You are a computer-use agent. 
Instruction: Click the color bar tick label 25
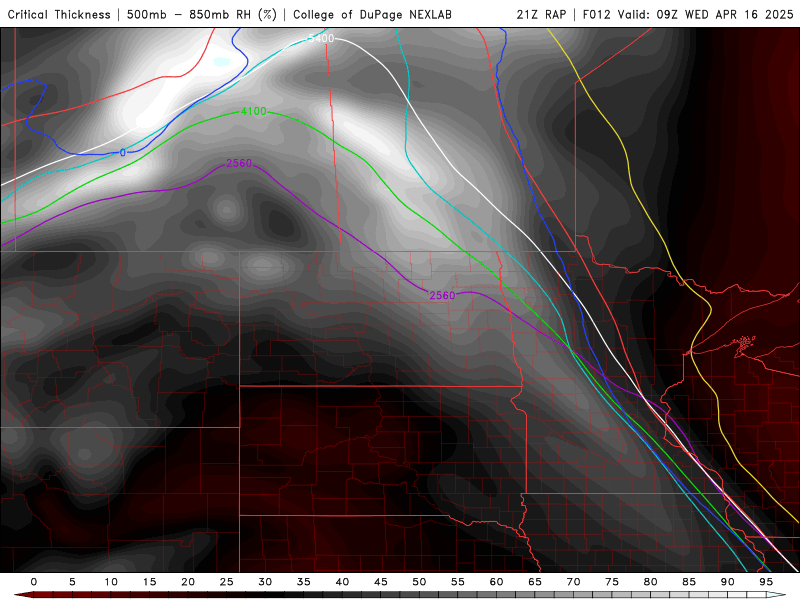pyautogui.click(x=227, y=582)
